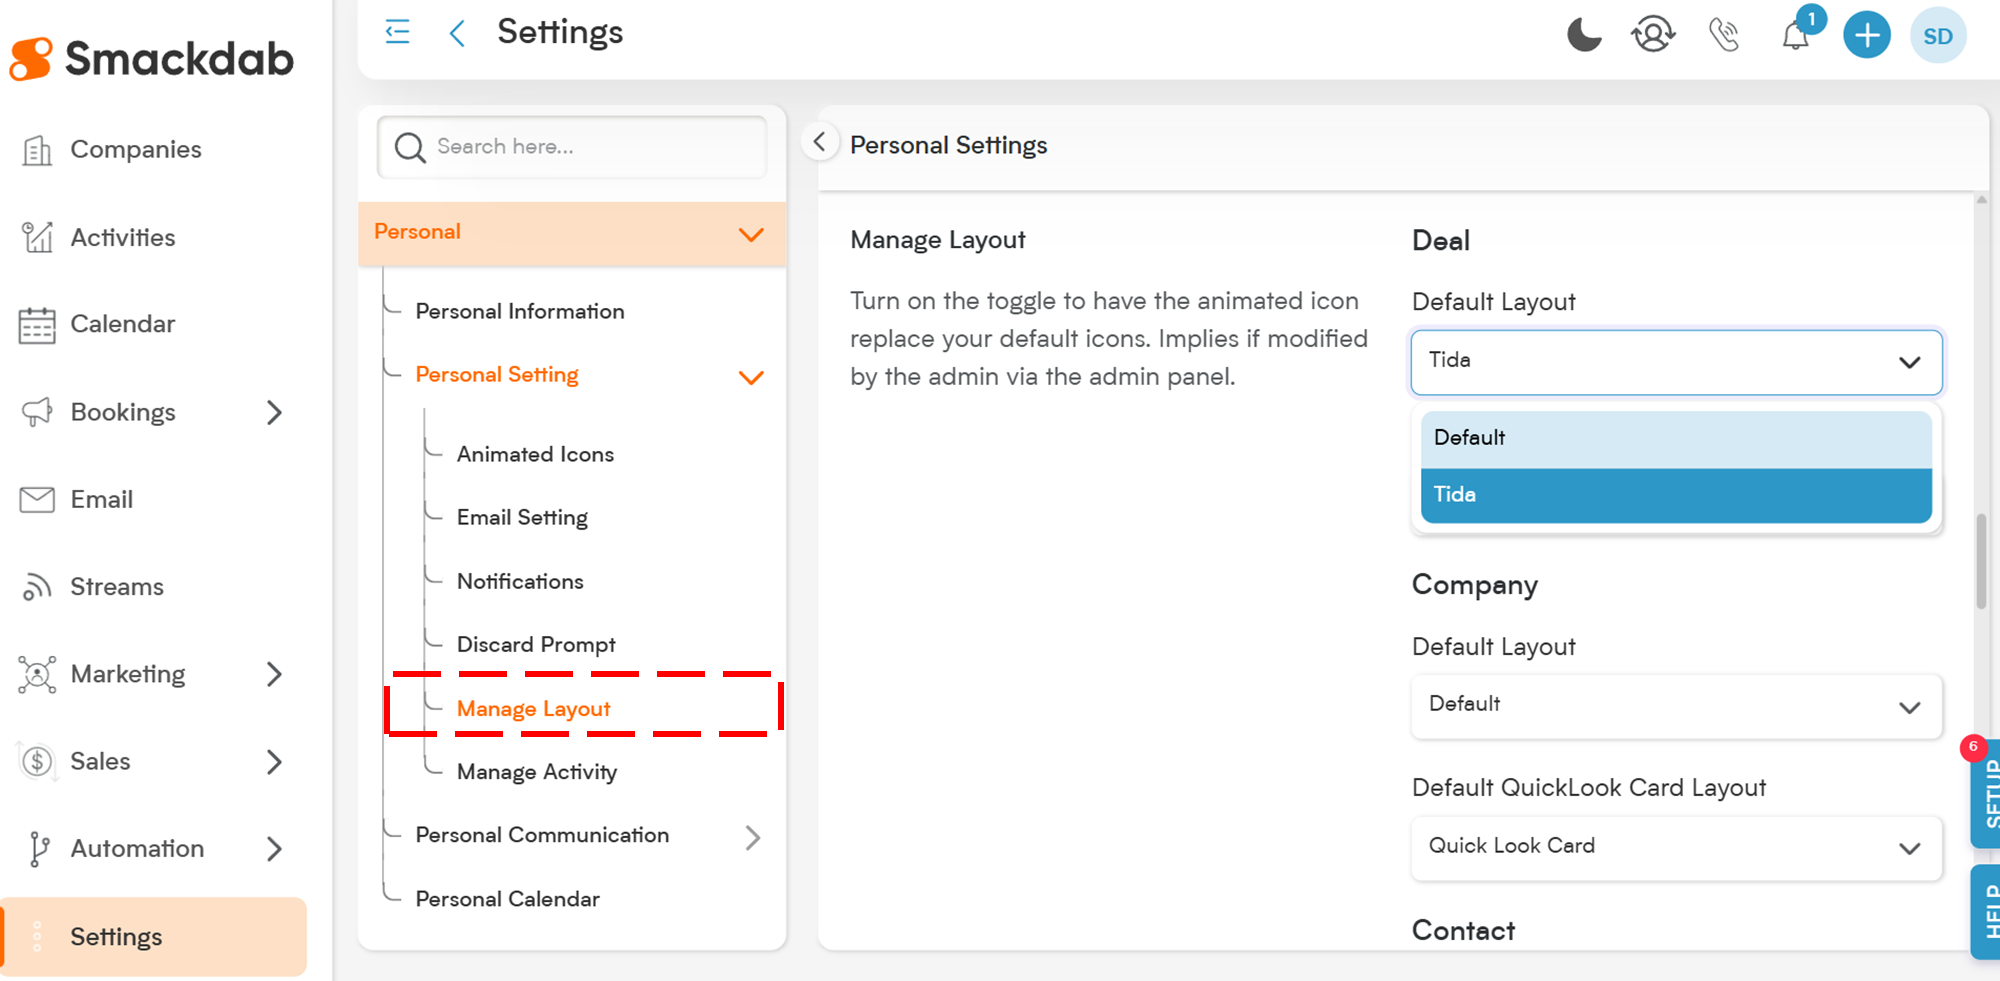
Task: Open notifications bell icon
Action: [1796, 36]
